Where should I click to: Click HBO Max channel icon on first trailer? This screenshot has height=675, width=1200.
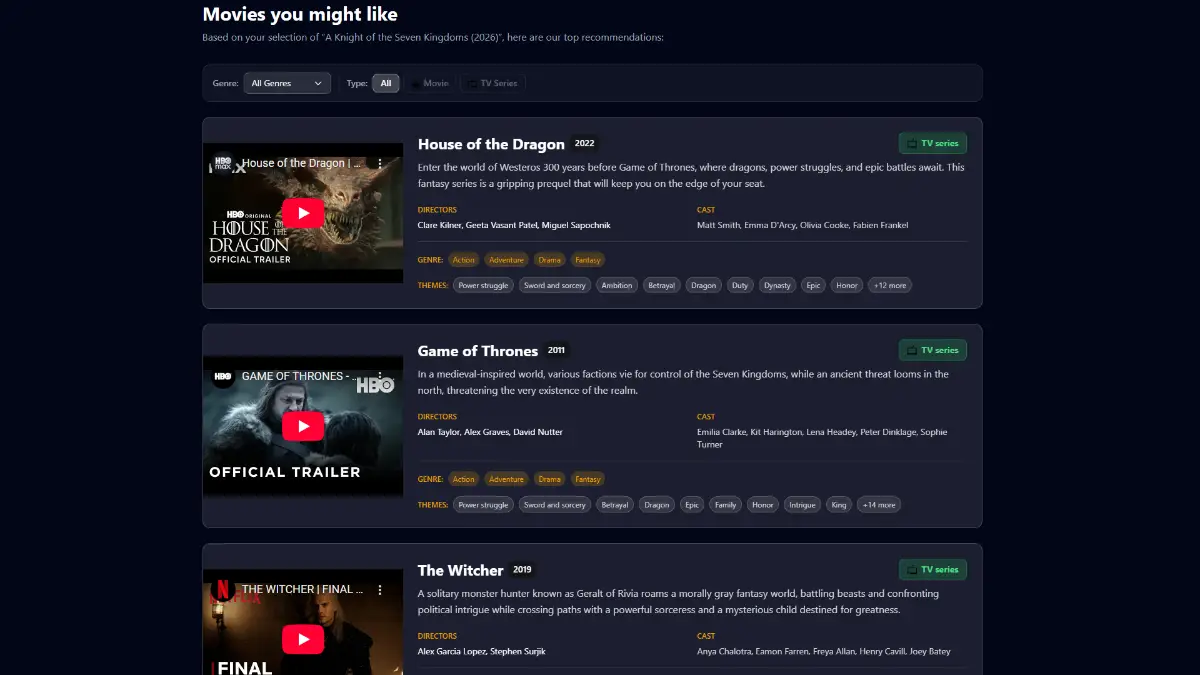(x=223, y=163)
